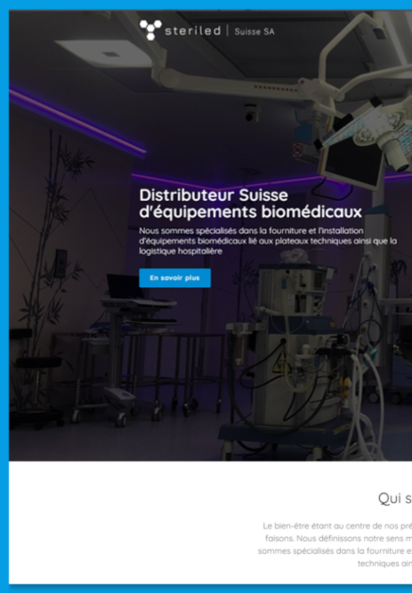Click the laptop on the medical cart
Screen dimensions: 412x593
[x=123, y=287]
